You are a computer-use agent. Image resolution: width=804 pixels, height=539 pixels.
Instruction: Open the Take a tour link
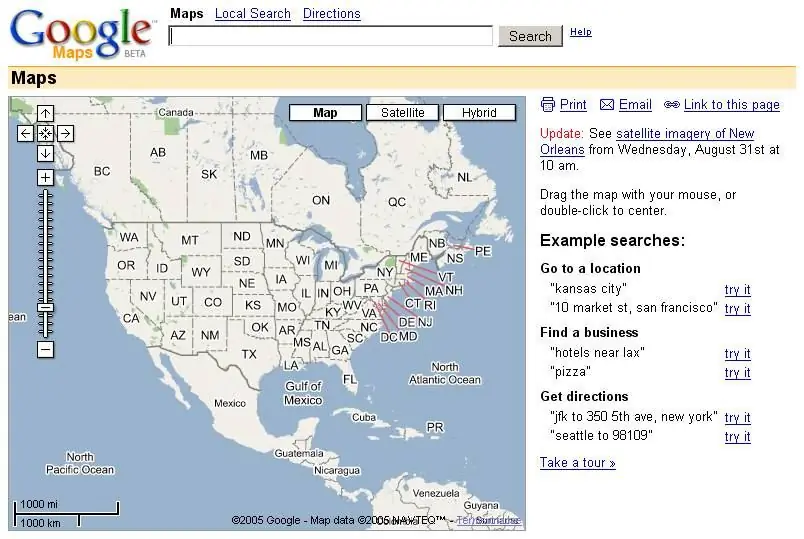click(x=577, y=463)
